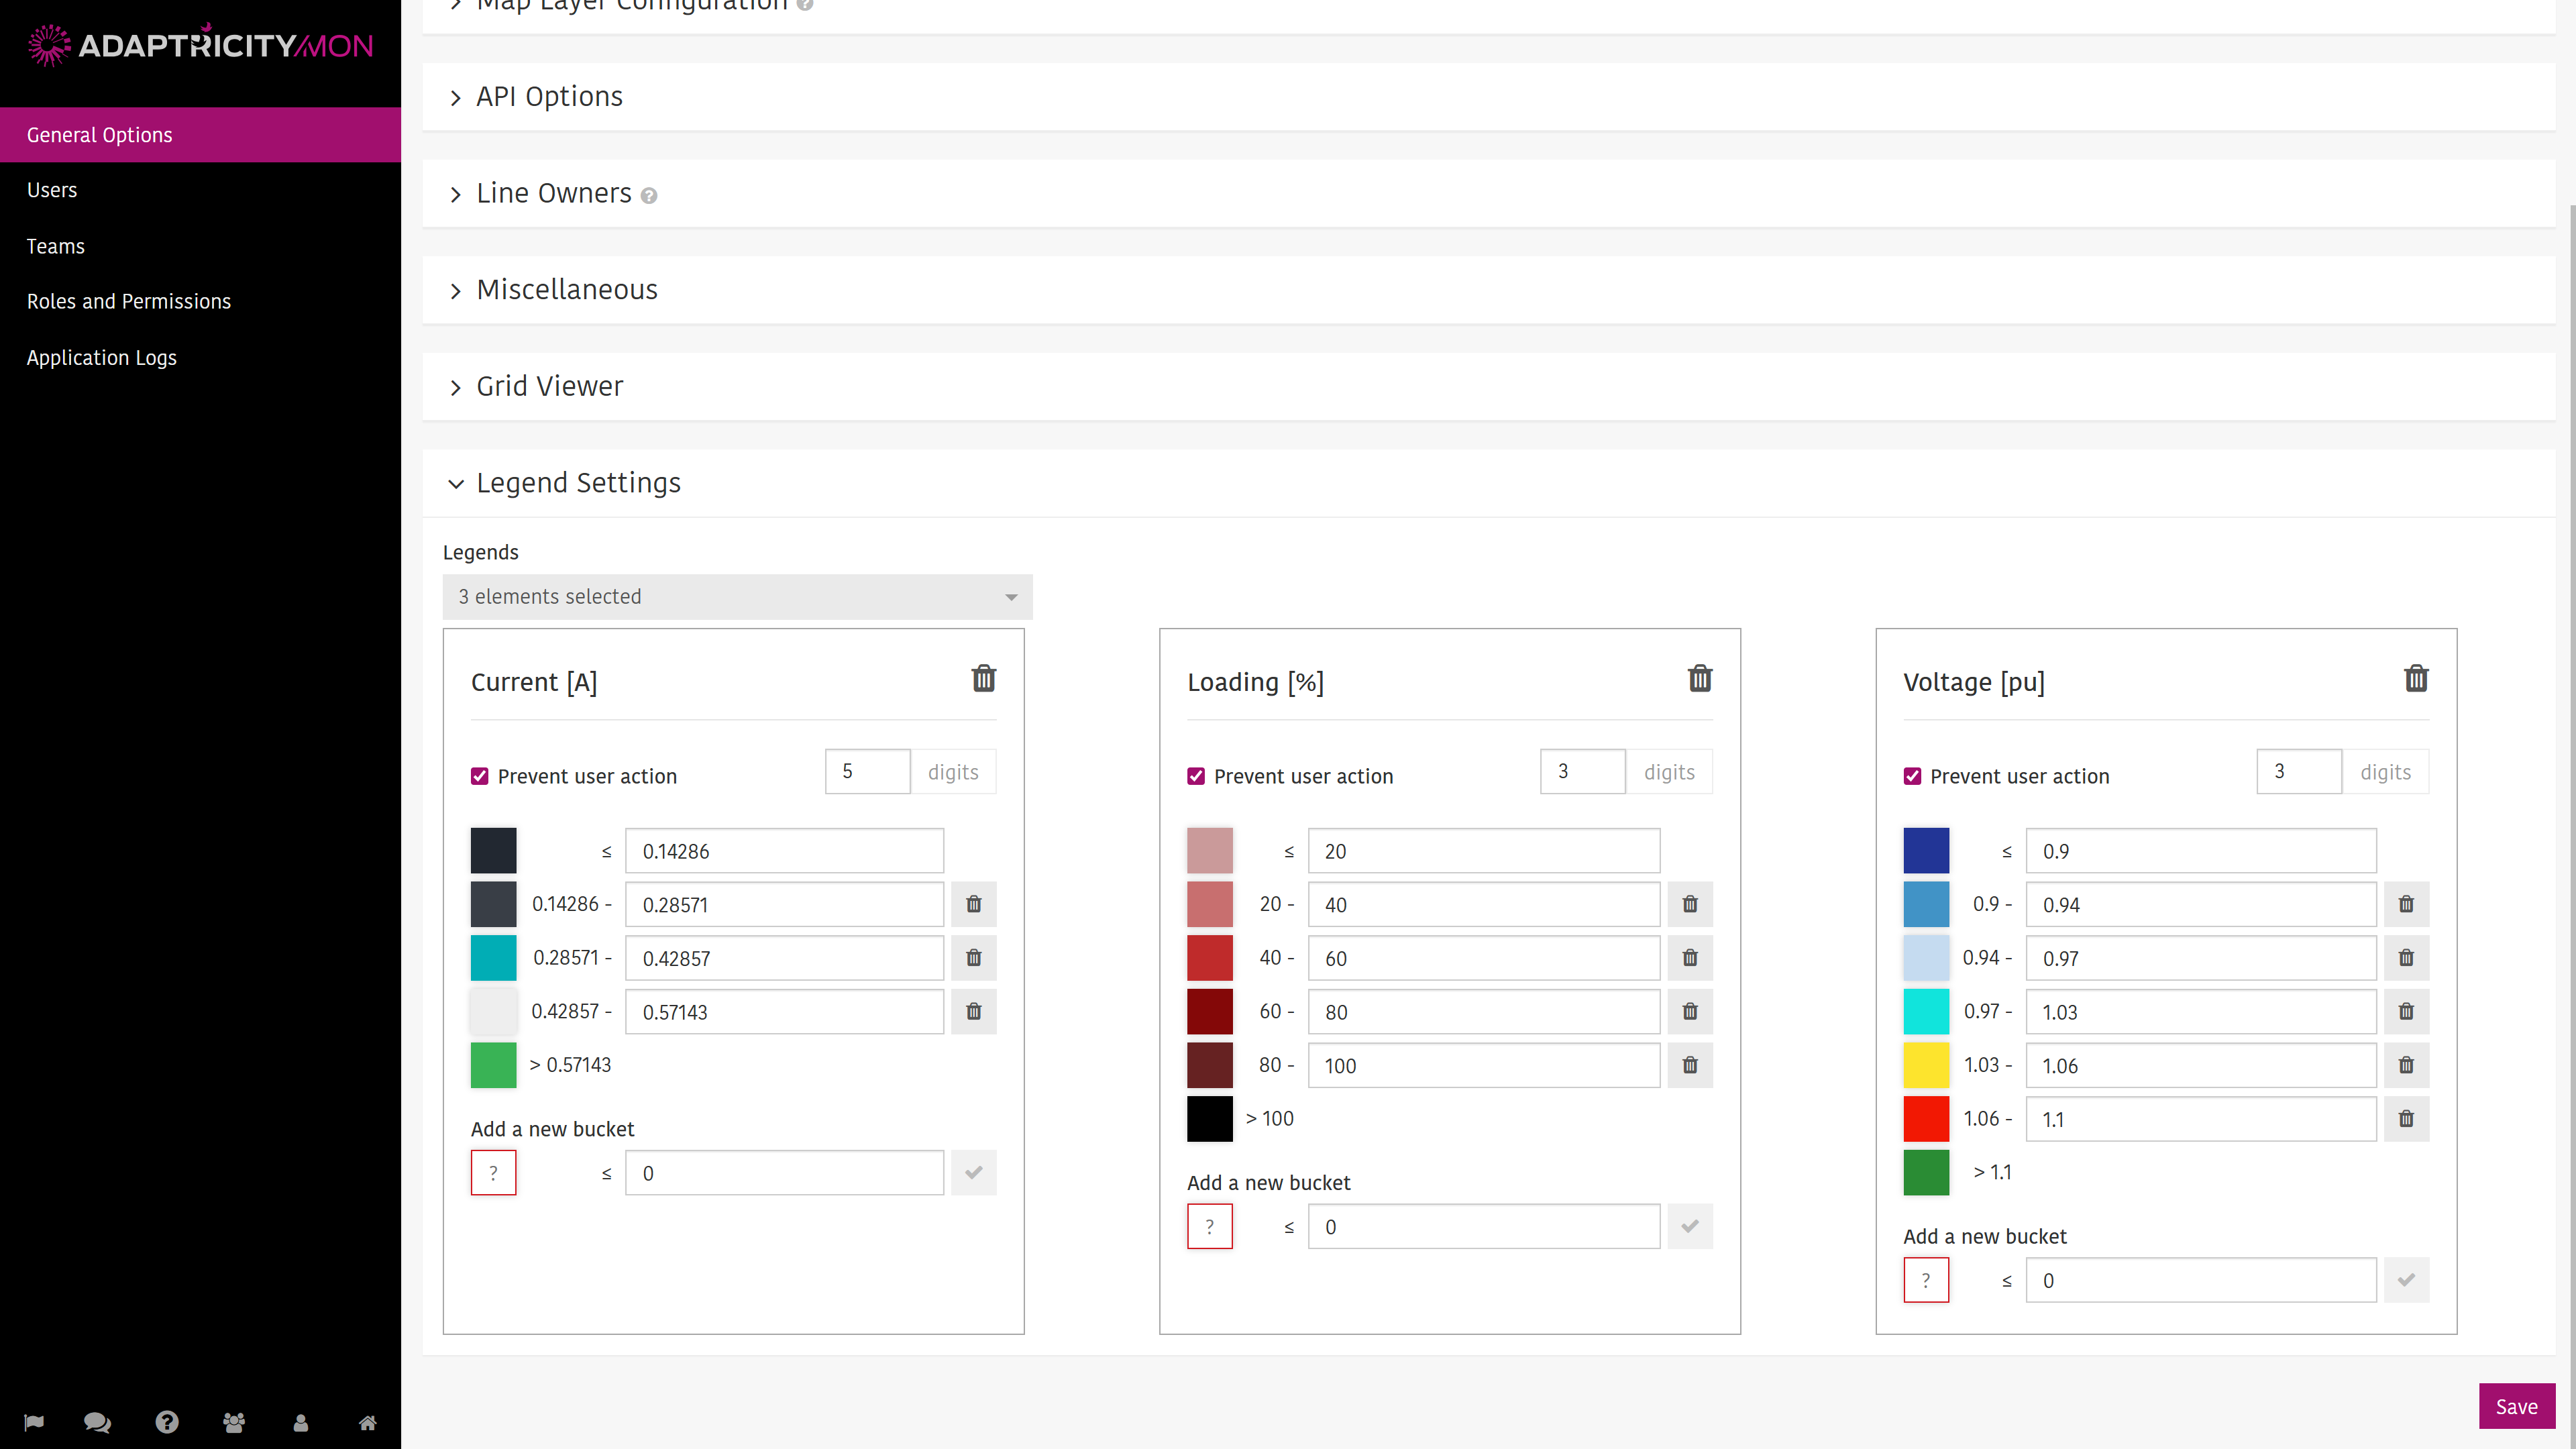The image size is (2576, 1449).
Task: Open Application Logs in the sidebar
Action: click(x=200, y=357)
